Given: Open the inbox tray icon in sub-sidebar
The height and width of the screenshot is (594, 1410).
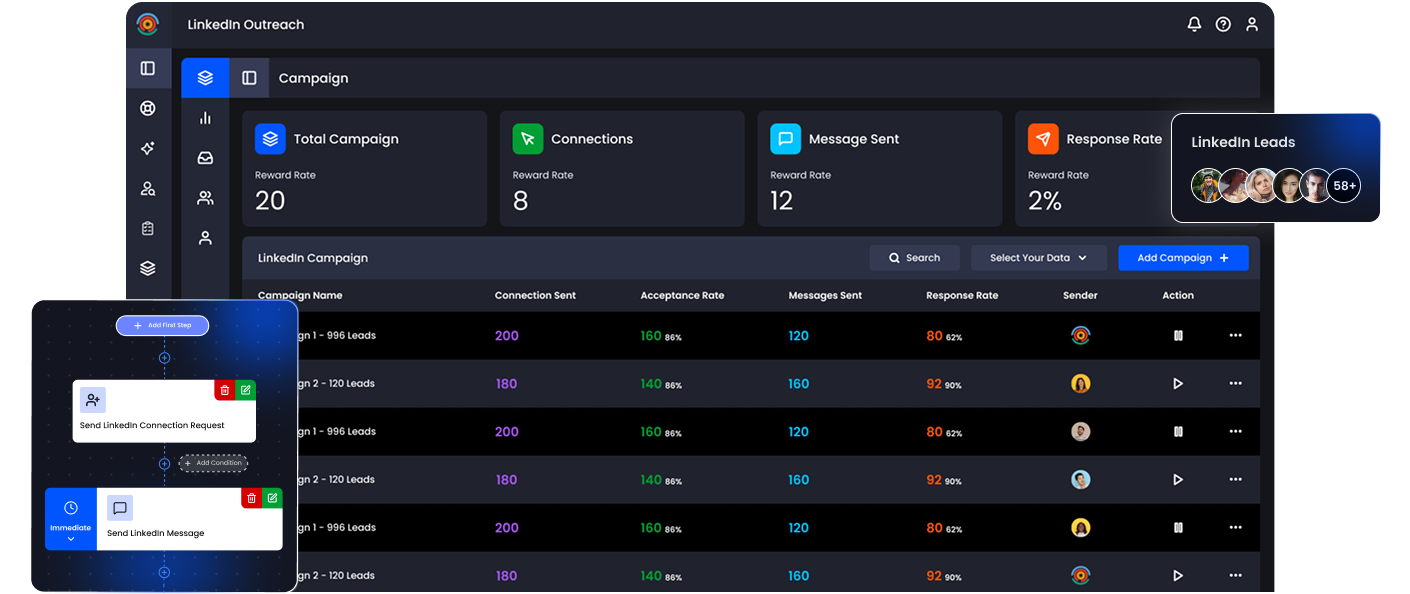Looking at the screenshot, I should [x=205, y=158].
